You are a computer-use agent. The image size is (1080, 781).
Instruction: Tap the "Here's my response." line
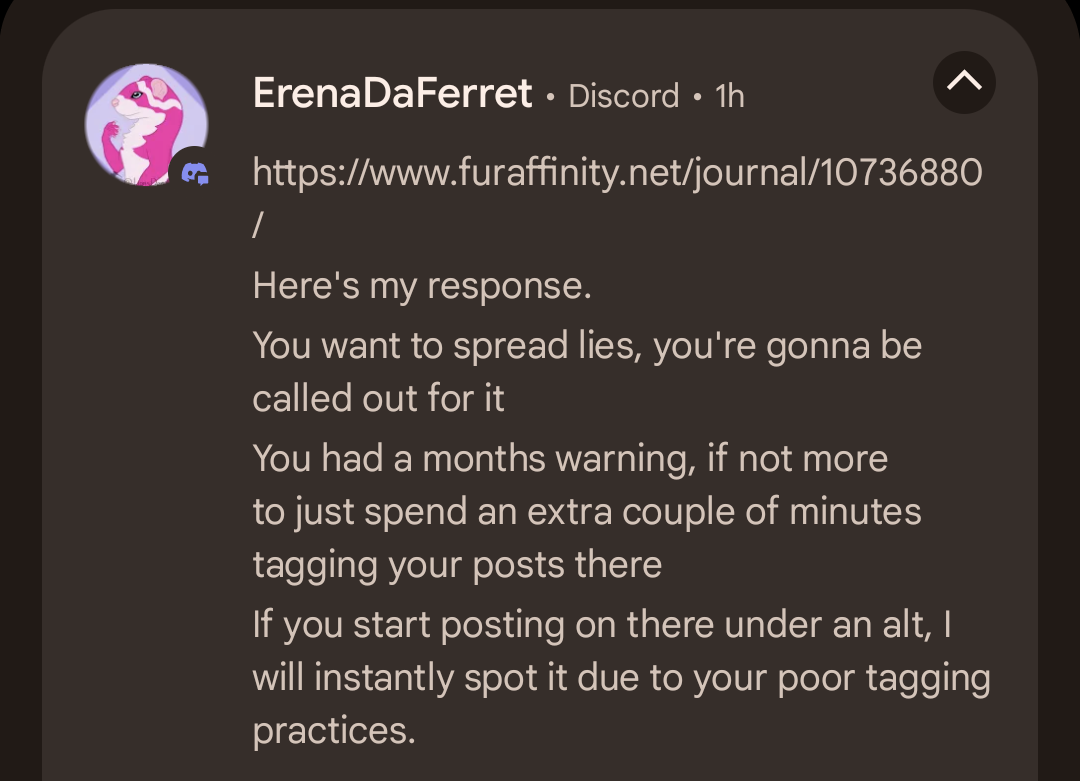click(422, 286)
